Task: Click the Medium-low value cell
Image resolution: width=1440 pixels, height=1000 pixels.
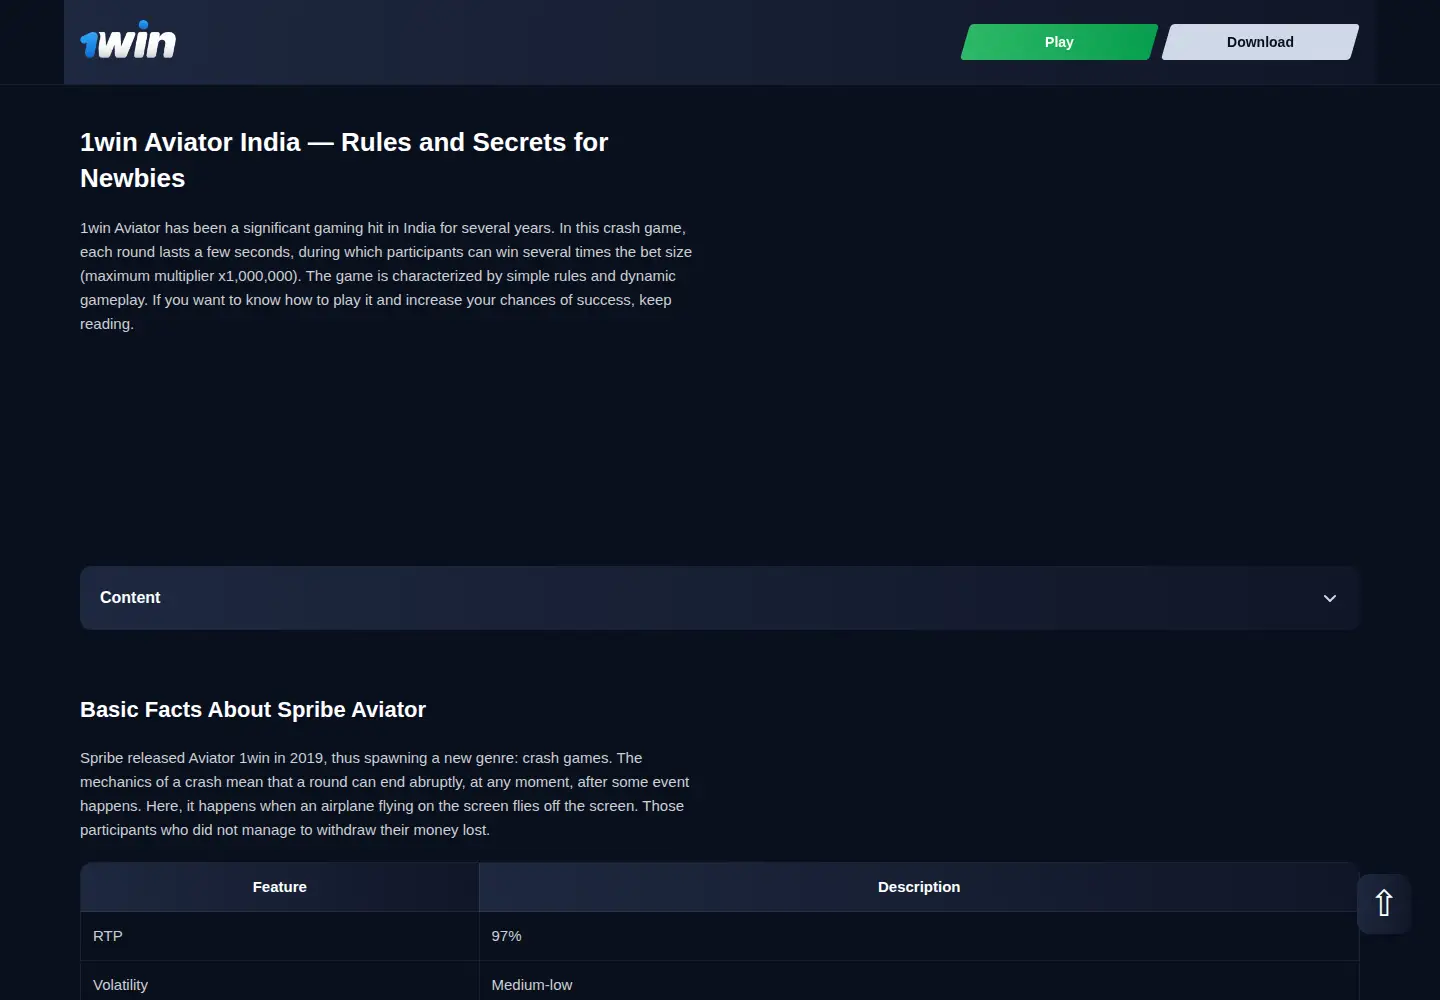Action: click(x=919, y=982)
